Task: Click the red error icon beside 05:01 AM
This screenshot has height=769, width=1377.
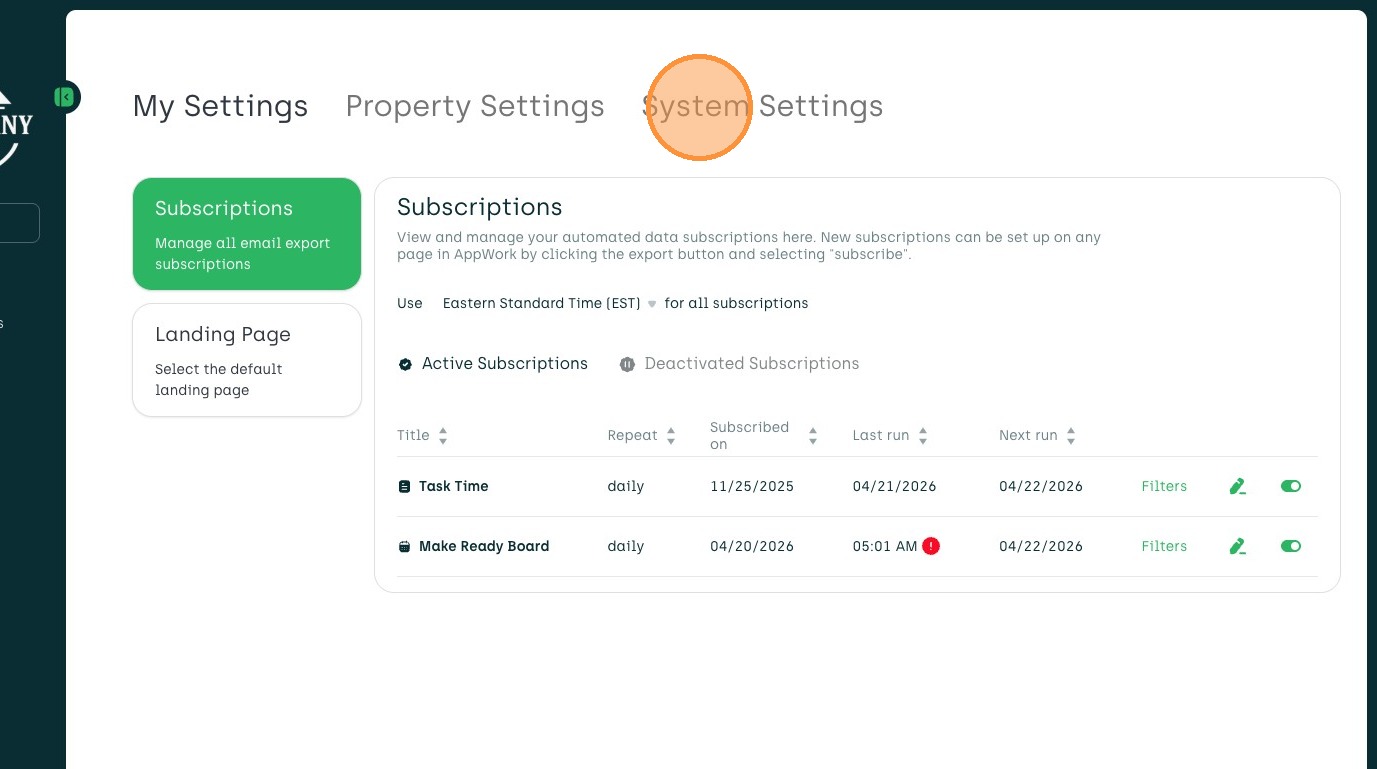Action: (x=931, y=546)
